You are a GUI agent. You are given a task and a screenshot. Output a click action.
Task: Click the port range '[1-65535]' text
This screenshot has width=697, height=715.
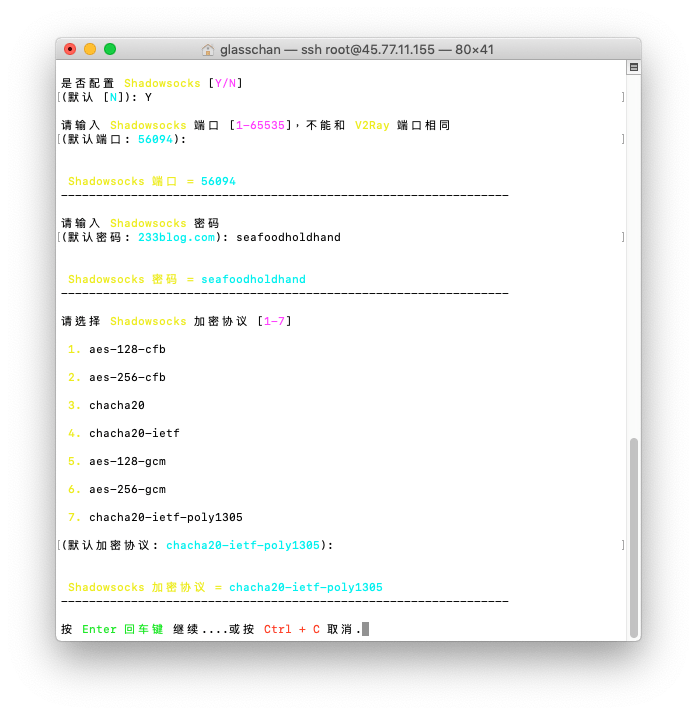tap(260, 125)
